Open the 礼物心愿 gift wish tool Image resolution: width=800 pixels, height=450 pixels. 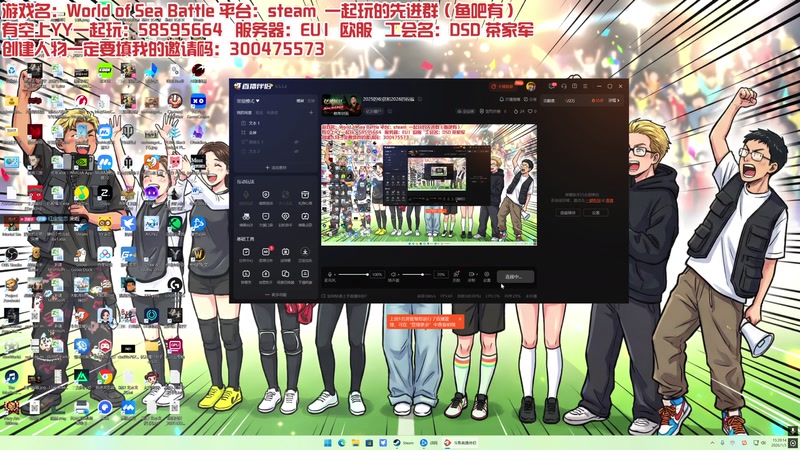(305, 195)
